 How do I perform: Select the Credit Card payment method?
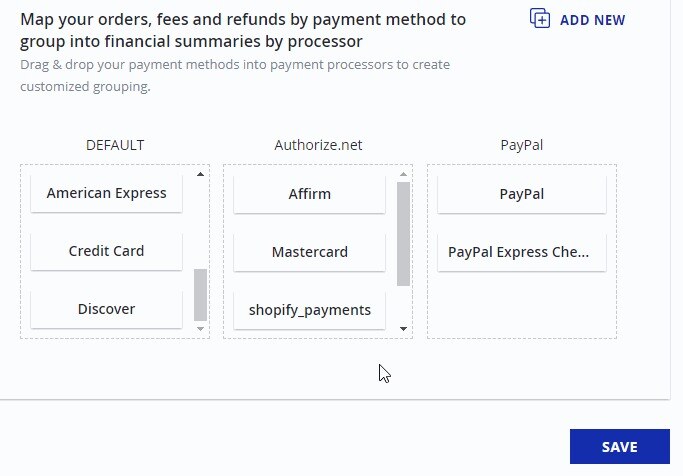pyautogui.click(x=106, y=251)
